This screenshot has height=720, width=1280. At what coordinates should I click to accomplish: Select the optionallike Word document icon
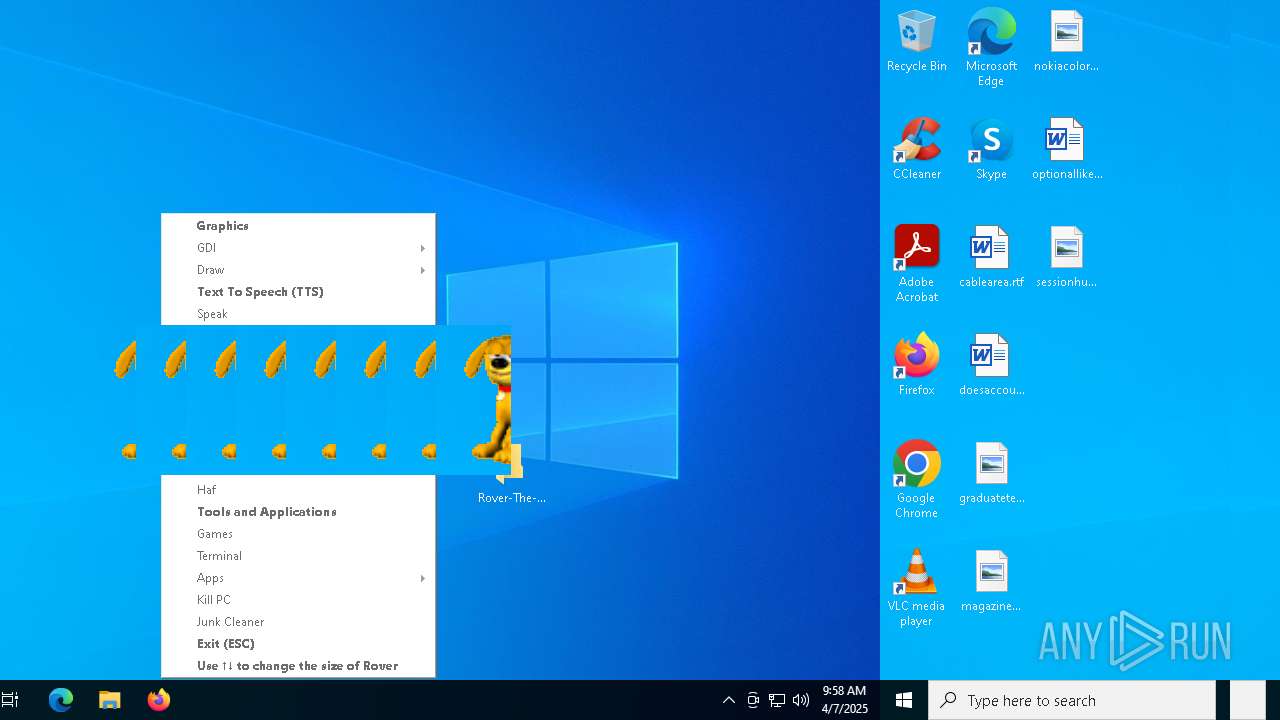tap(1066, 149)
